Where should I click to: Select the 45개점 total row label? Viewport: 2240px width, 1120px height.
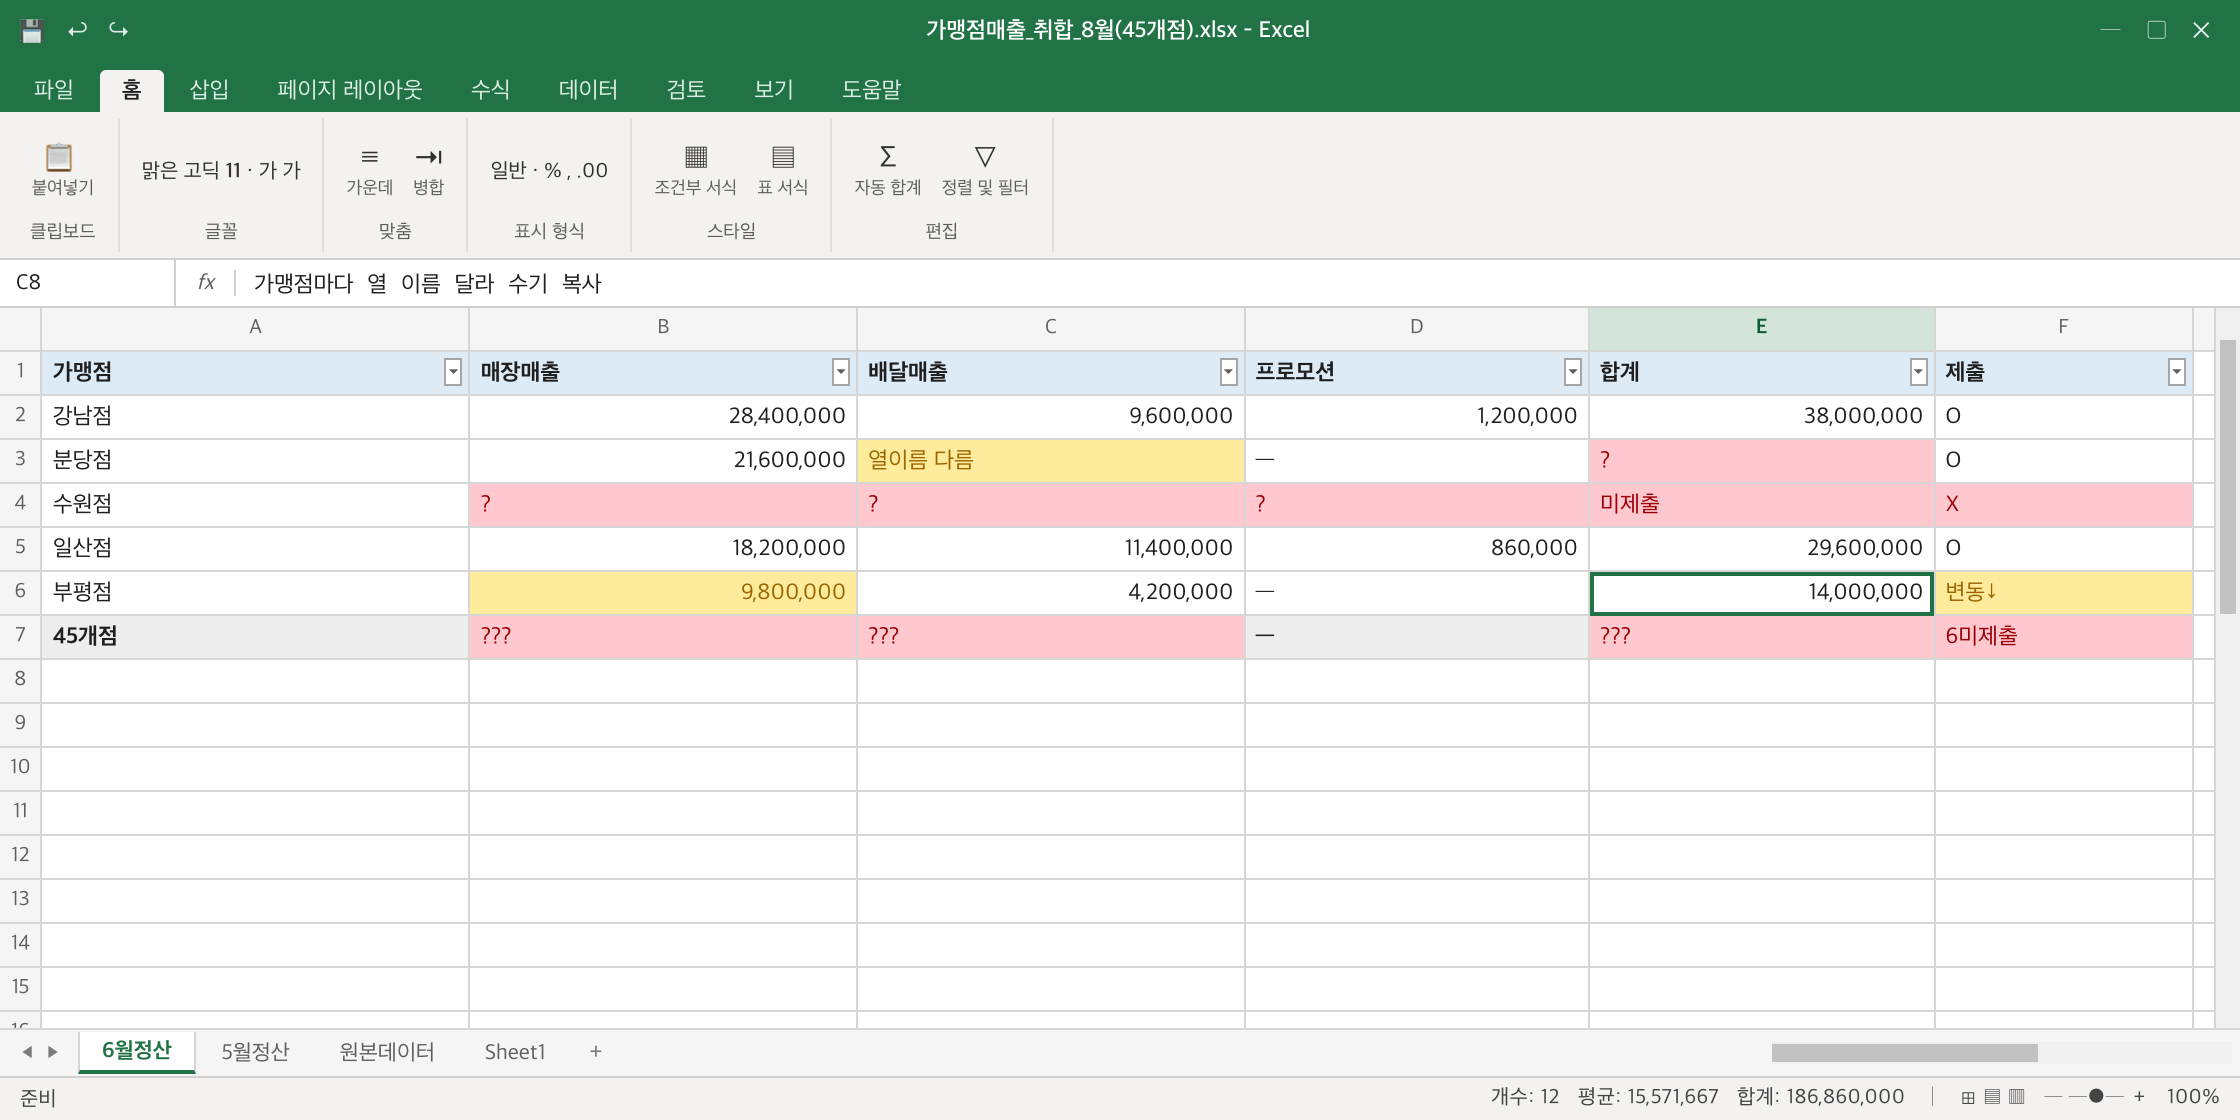(x=255, y=637)
